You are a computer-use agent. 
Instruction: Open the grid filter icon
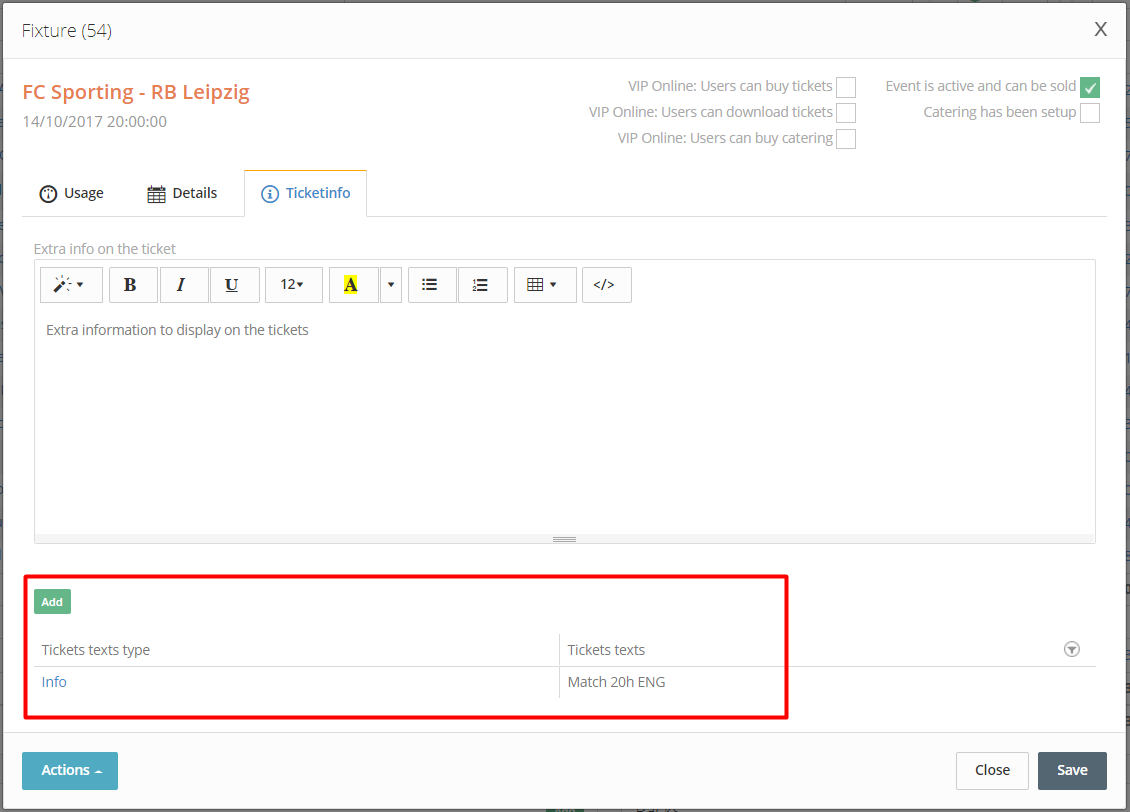click(1072, 649)
